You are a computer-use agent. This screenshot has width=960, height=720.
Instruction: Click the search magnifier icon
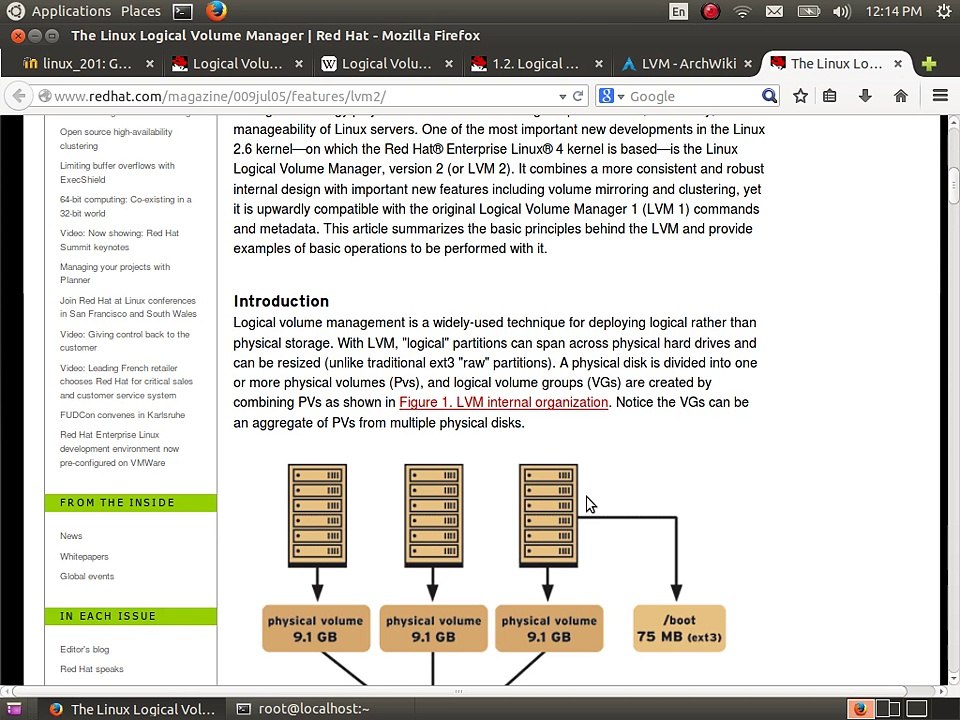(x=769, y=96)
